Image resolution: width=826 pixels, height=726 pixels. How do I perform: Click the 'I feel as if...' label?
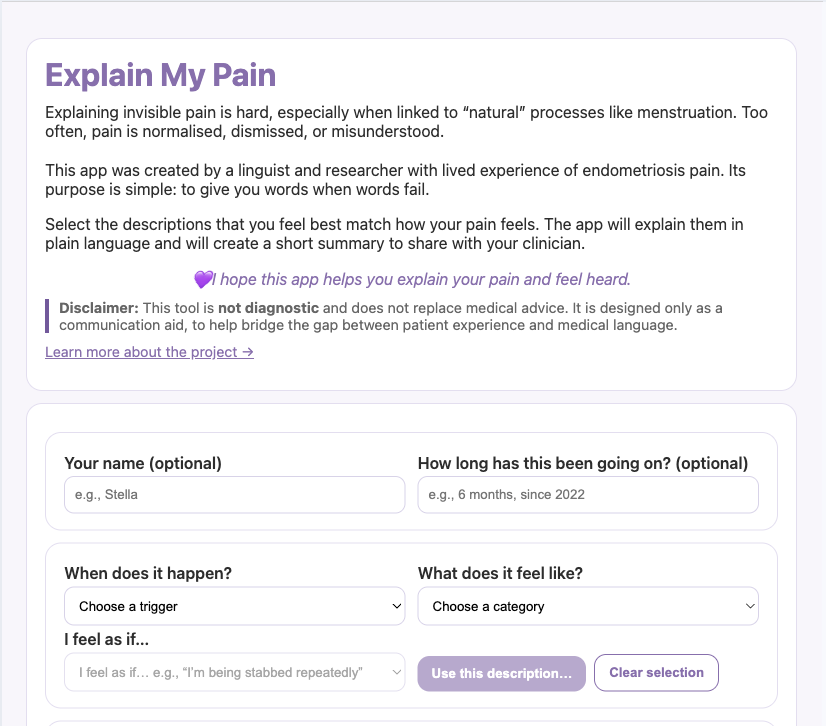(x=114, y=639)
